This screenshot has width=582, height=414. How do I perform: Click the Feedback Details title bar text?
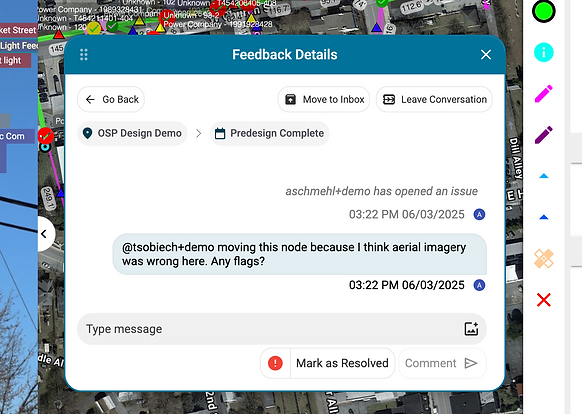point(285,55)
